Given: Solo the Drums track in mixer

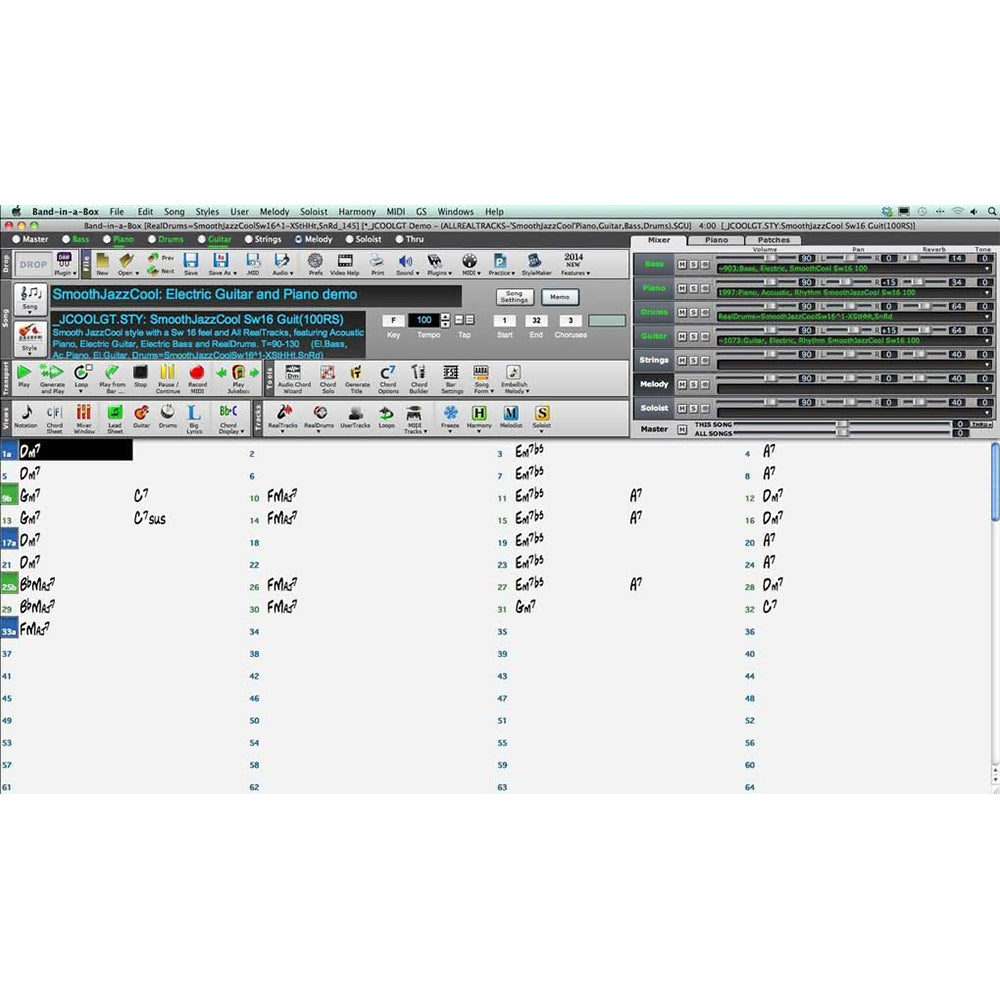Looking at the screenshot, I should [692, 312].
